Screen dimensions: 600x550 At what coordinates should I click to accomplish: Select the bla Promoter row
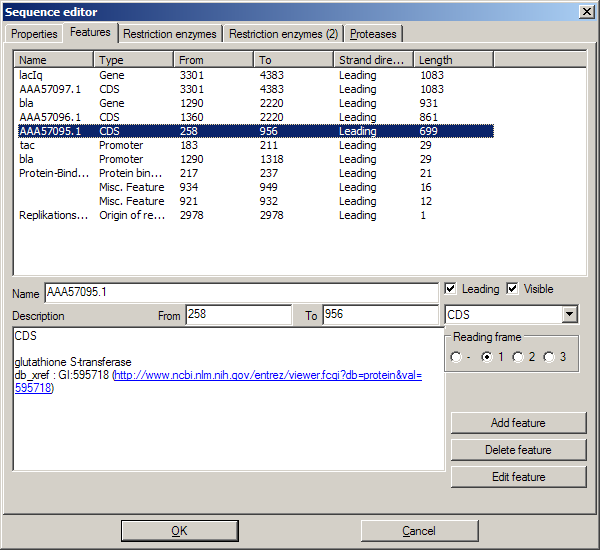[x=256, y=159]
